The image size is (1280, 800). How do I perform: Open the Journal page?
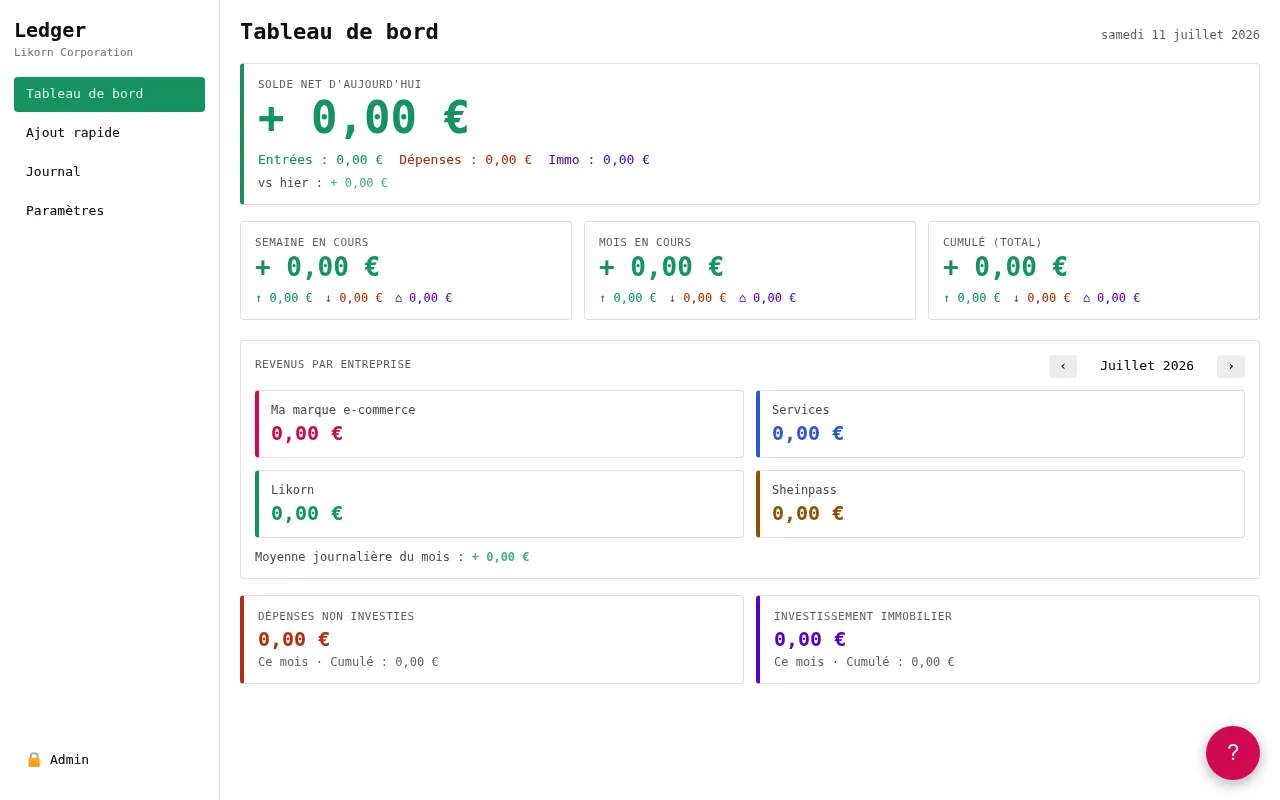109,172
